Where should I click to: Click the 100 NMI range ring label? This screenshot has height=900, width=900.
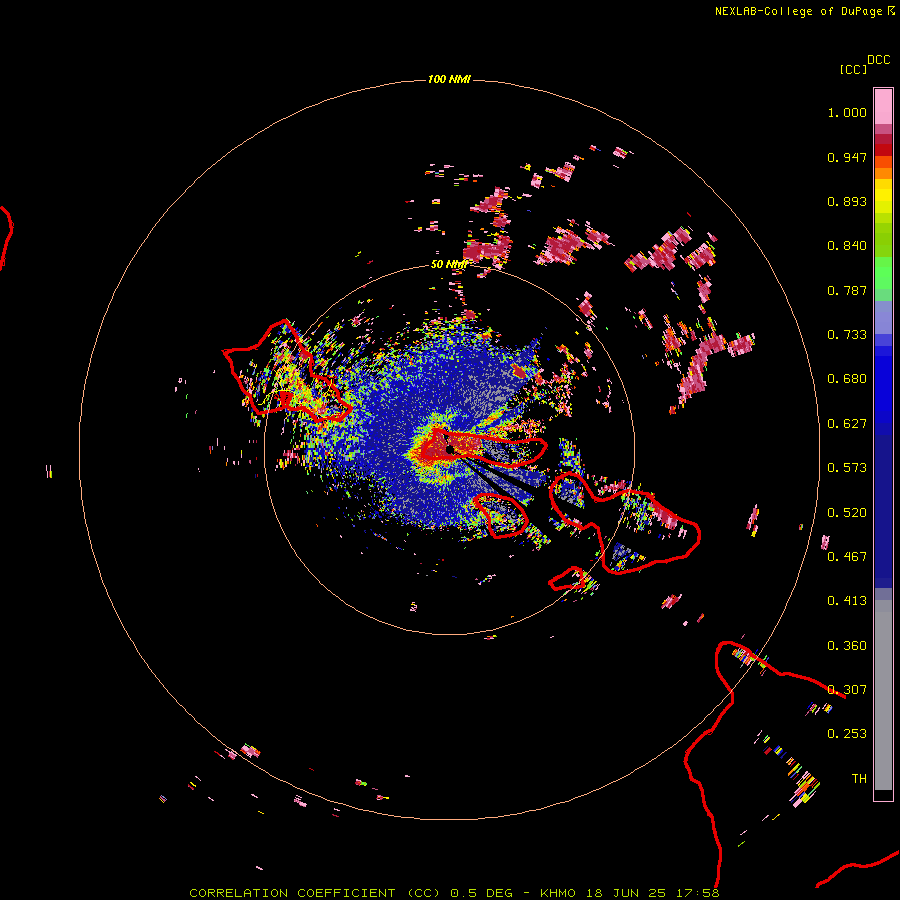click(x=449, y=79)
